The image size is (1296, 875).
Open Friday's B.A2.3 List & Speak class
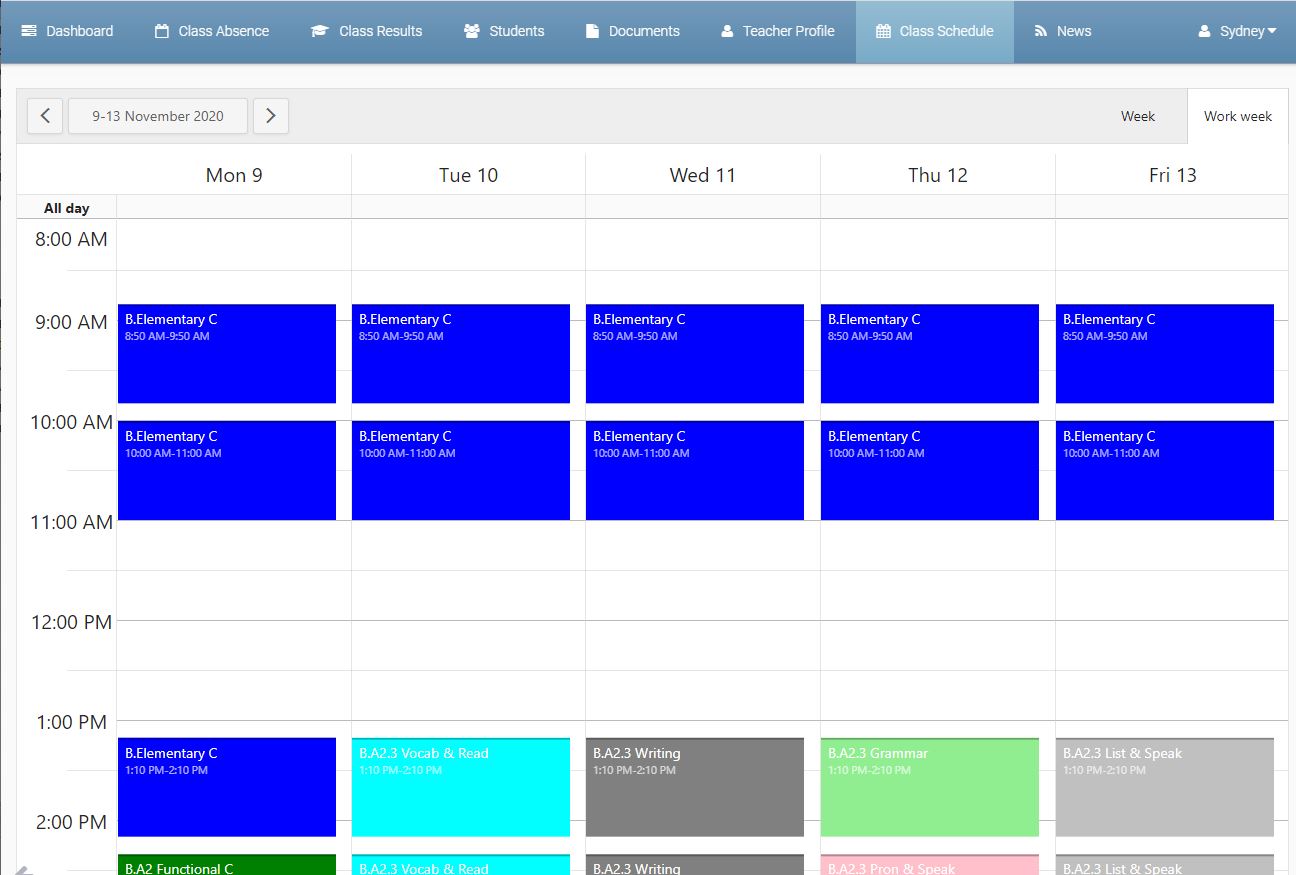pos(1164,786)
